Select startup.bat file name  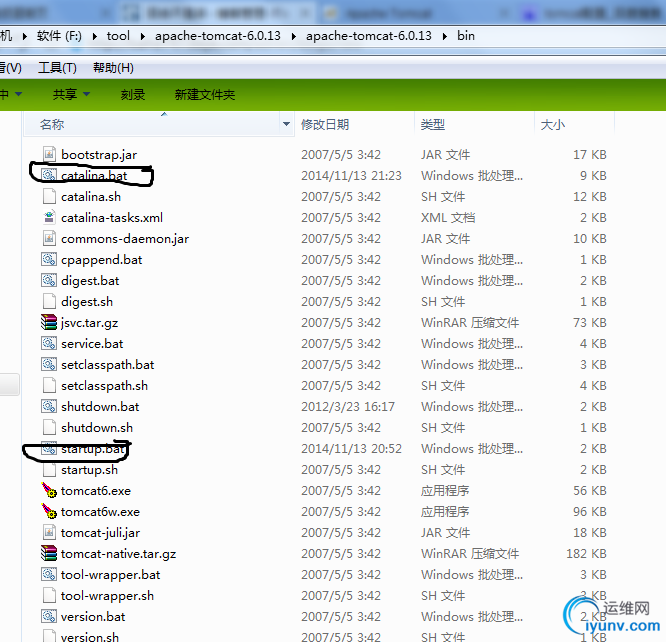tap(93, 449)
